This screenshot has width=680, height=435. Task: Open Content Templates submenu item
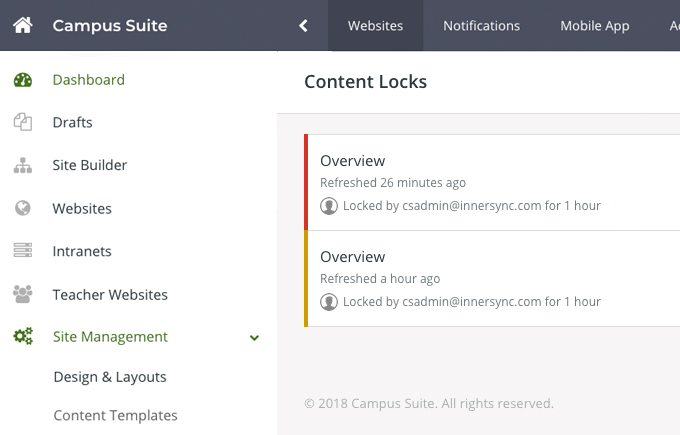pos(115,415)
